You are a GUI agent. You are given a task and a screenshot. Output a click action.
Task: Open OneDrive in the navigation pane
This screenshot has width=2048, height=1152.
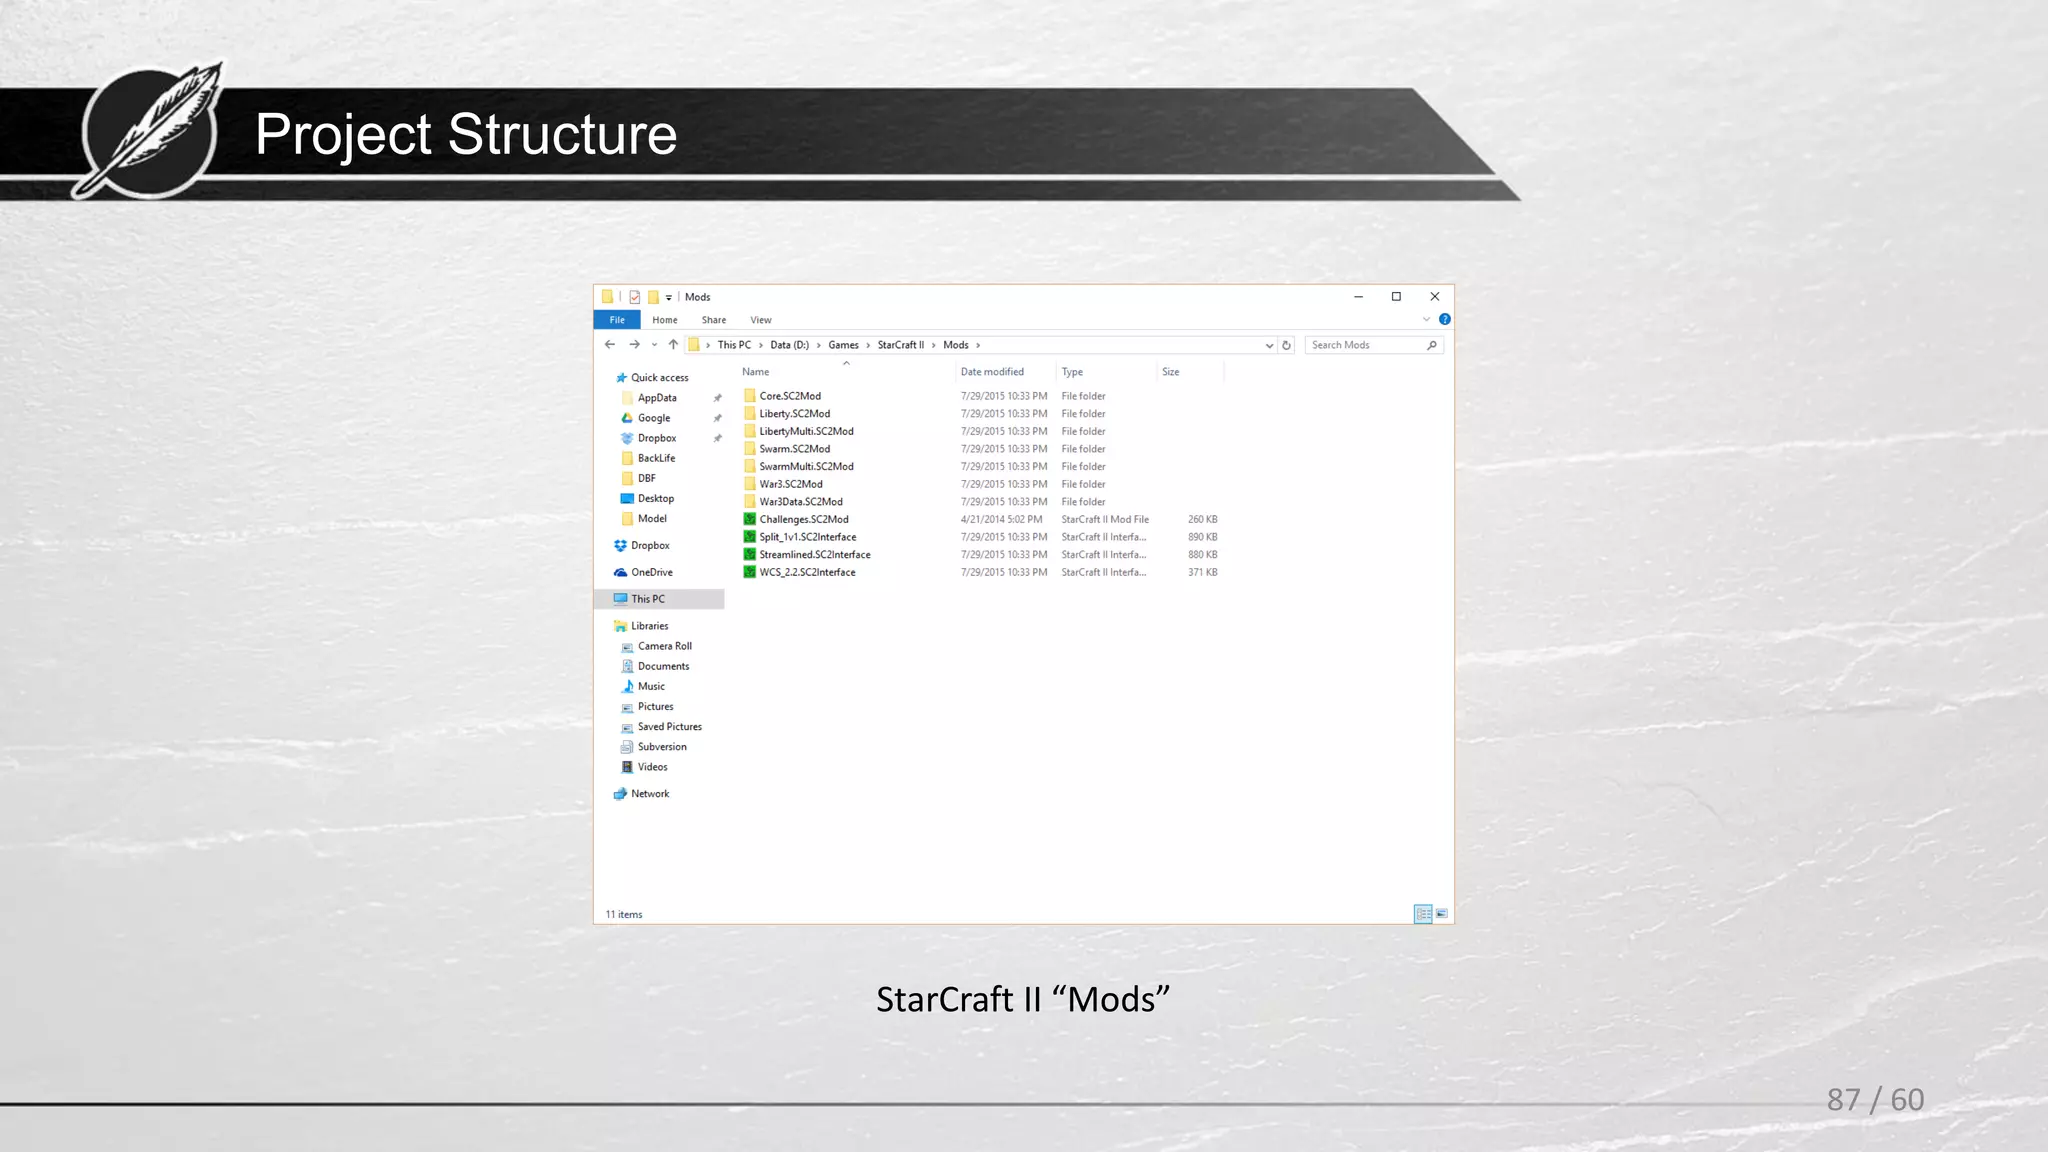pyautogui.click(x=652, y=572)
